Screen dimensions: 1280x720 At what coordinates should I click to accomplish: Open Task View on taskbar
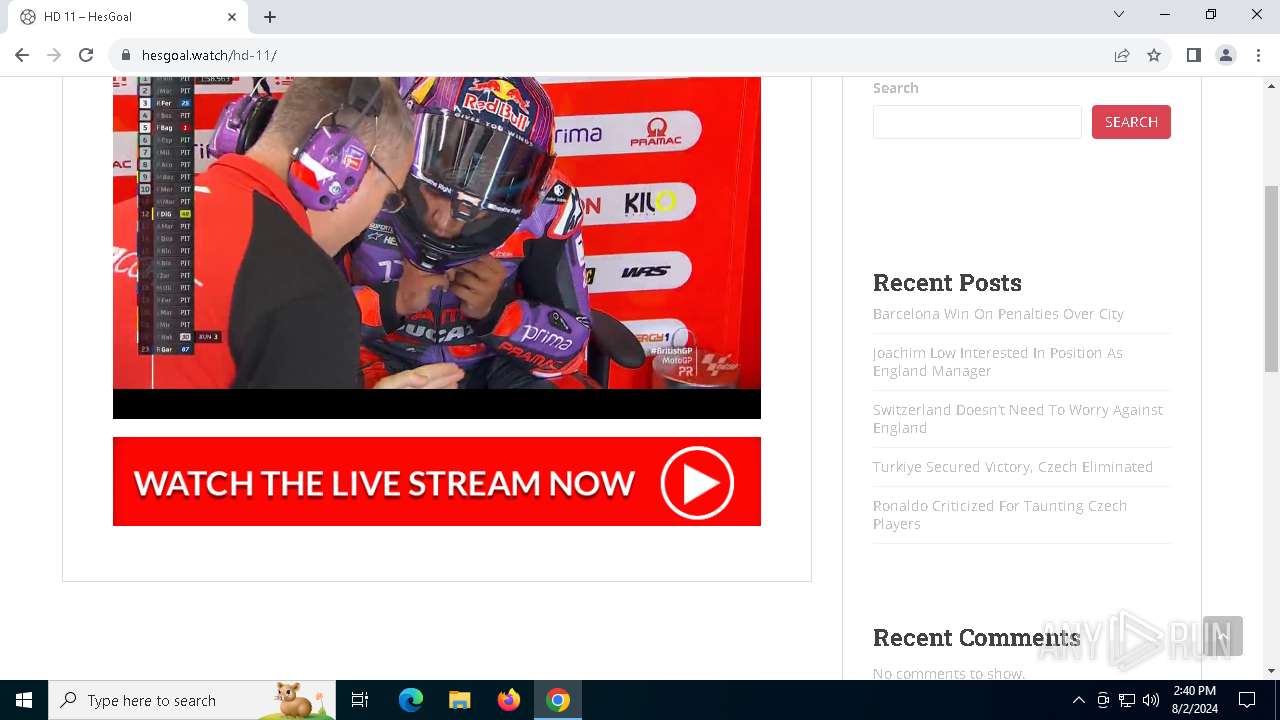pos(360,700)
